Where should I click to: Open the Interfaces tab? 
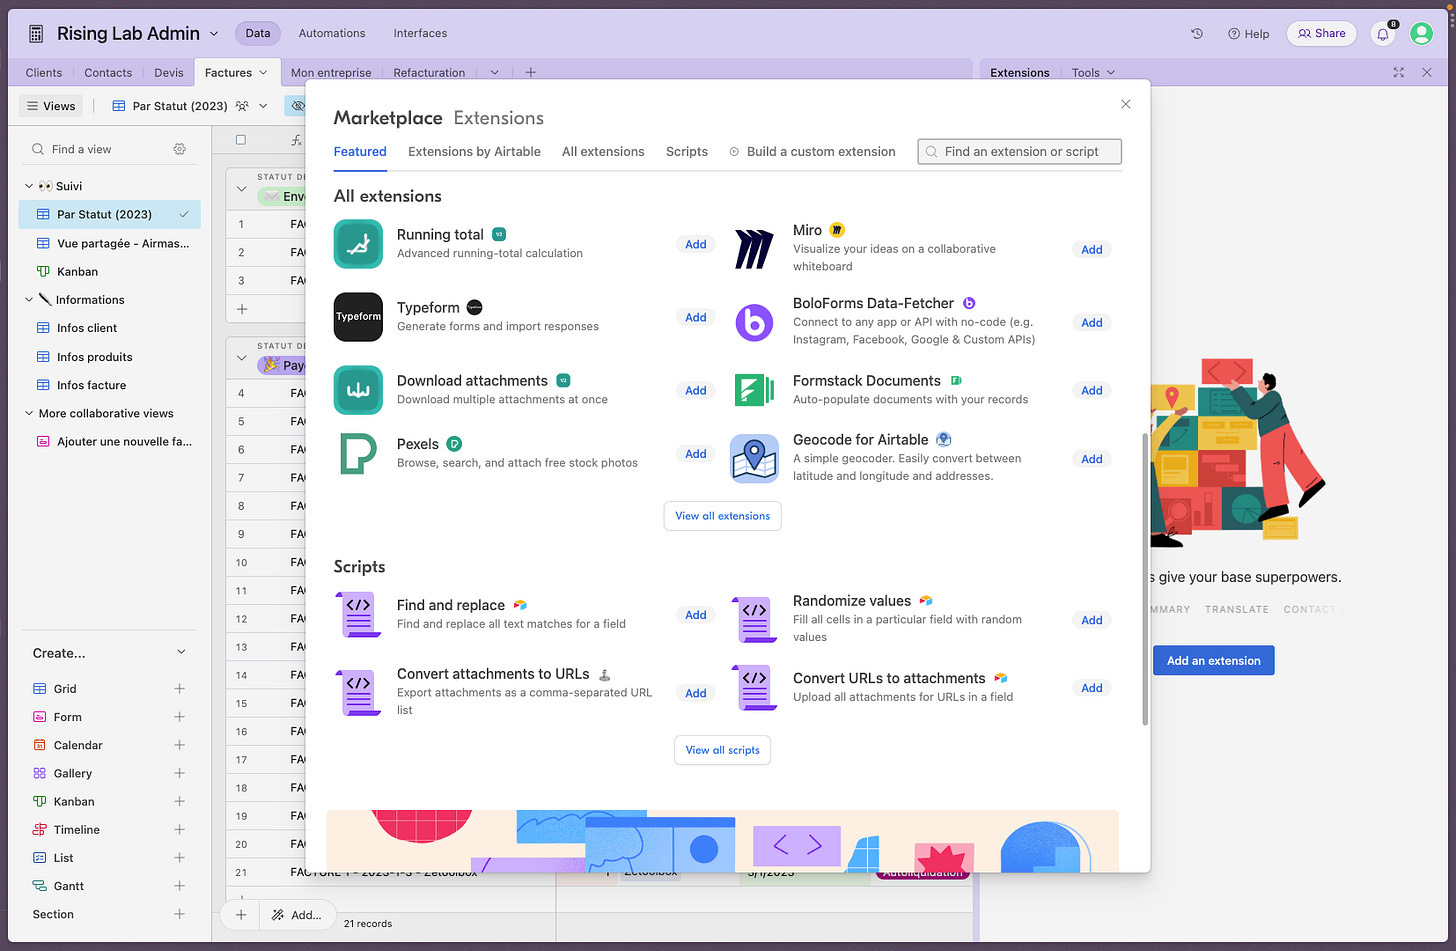tap(420, 33)
